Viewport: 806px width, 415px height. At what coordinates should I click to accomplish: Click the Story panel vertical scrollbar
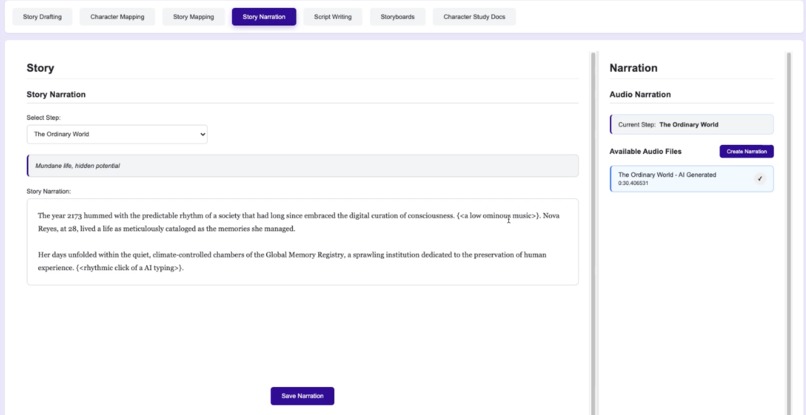click(593, 233)
